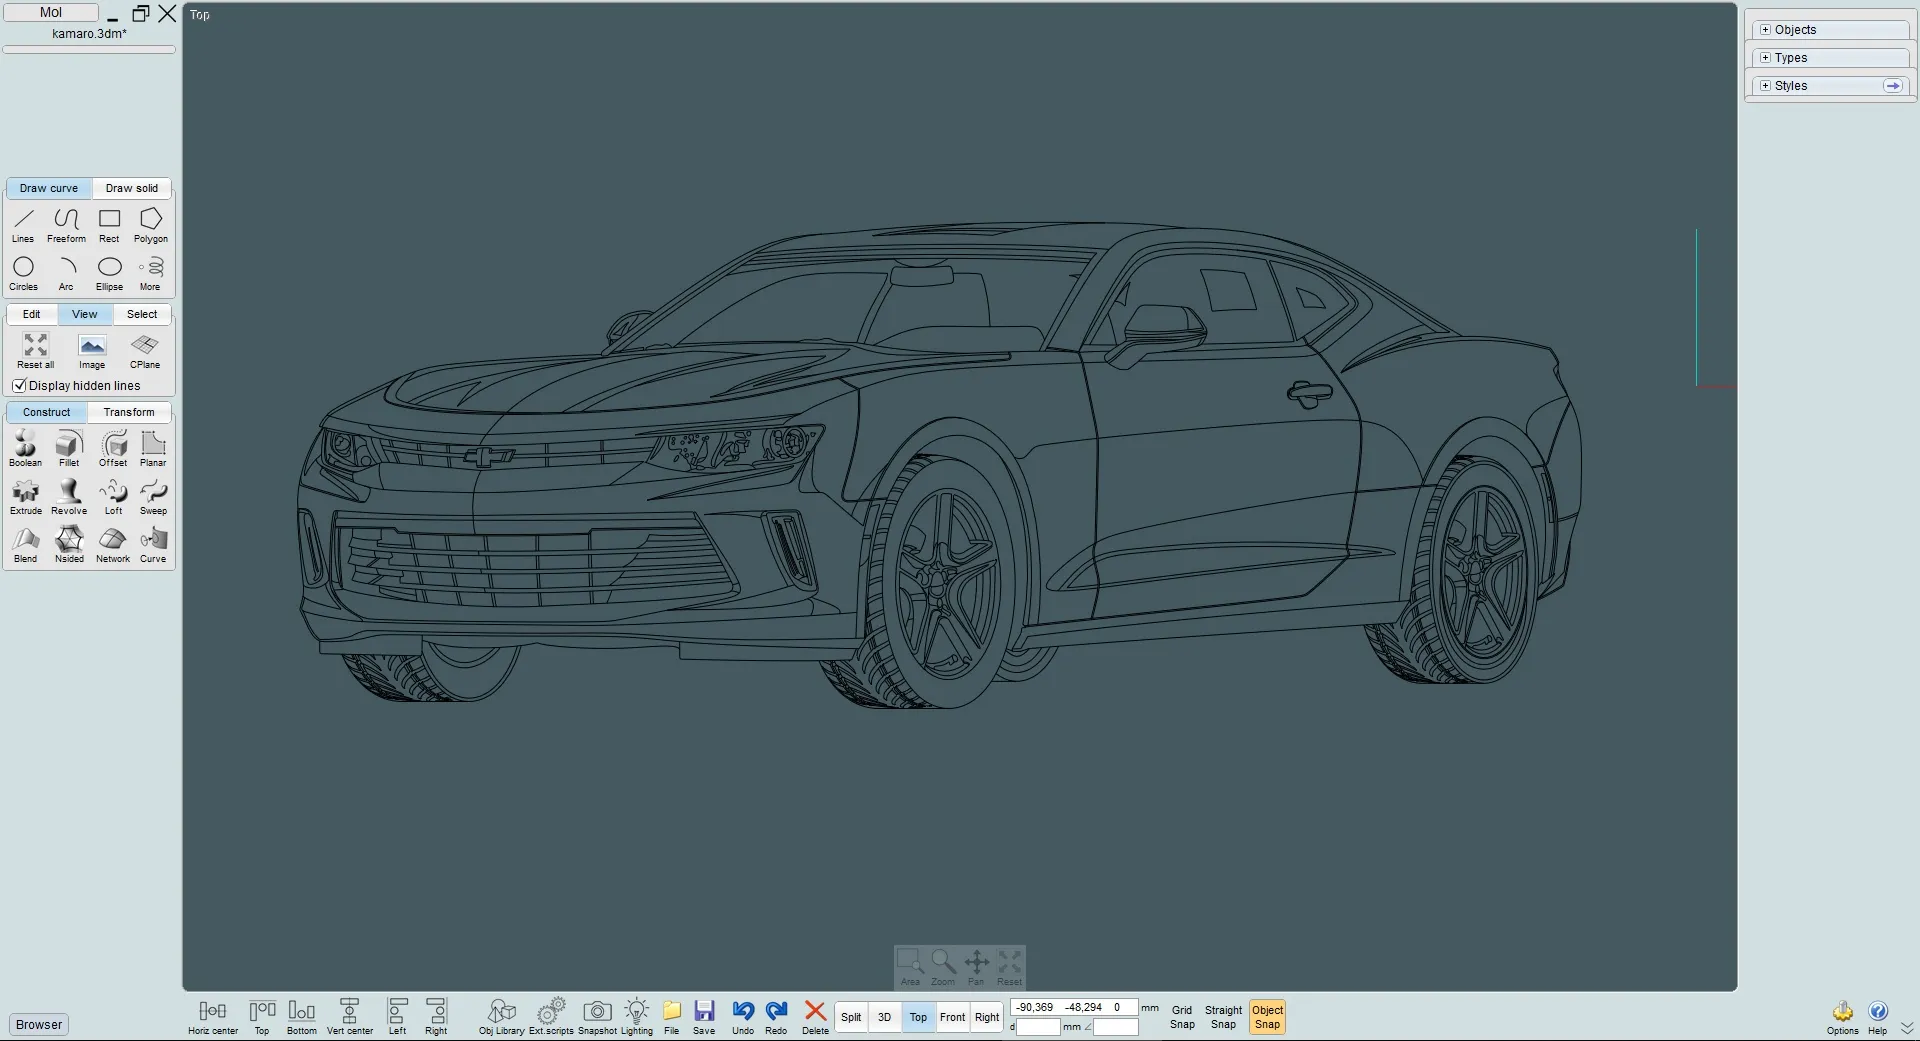
Task: Switch to Construct tab
Action: click(x=47, y=412)
